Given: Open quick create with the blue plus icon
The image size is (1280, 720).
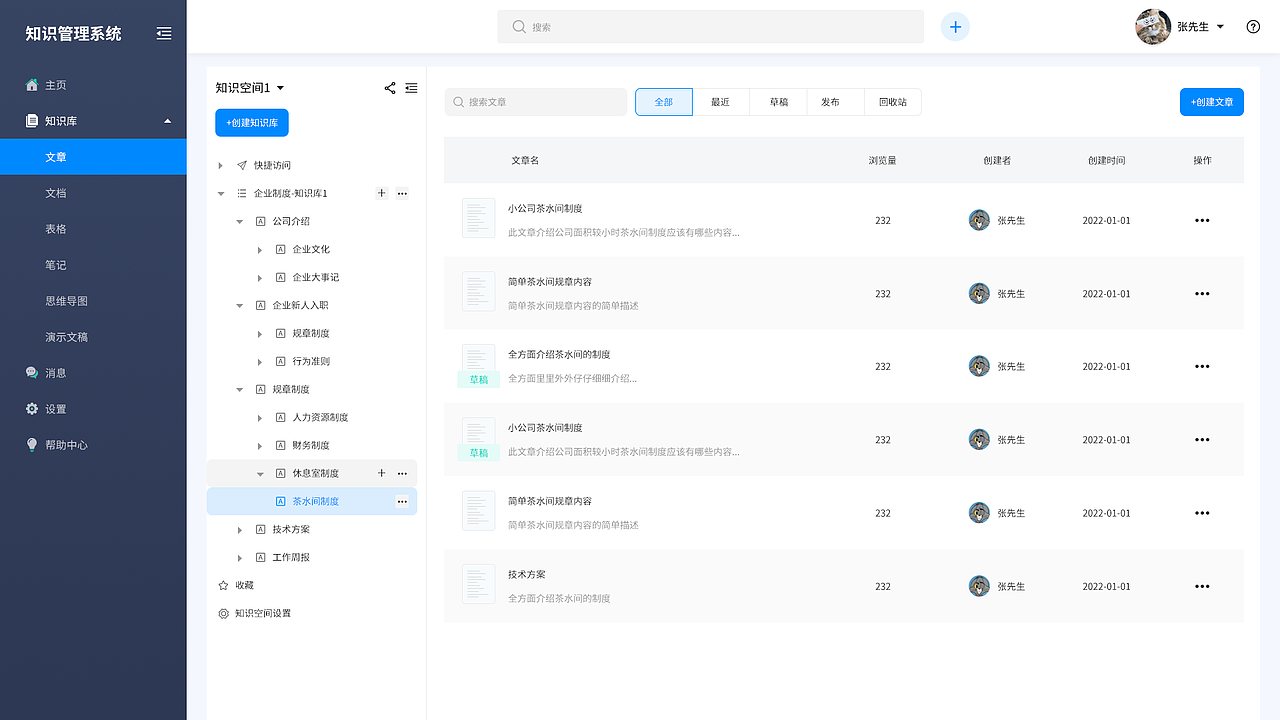Looking at the screenshot, I should (x=955, y=26).
